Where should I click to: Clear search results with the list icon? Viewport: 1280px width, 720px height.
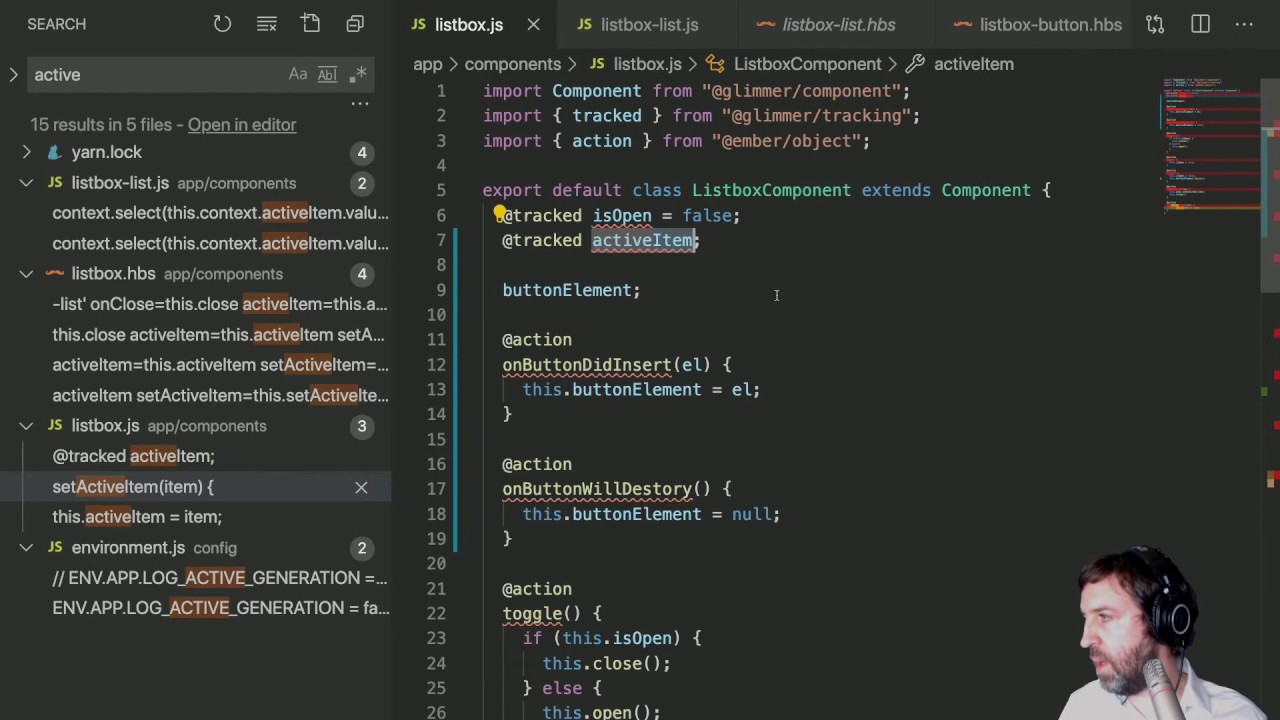[266, 24]
